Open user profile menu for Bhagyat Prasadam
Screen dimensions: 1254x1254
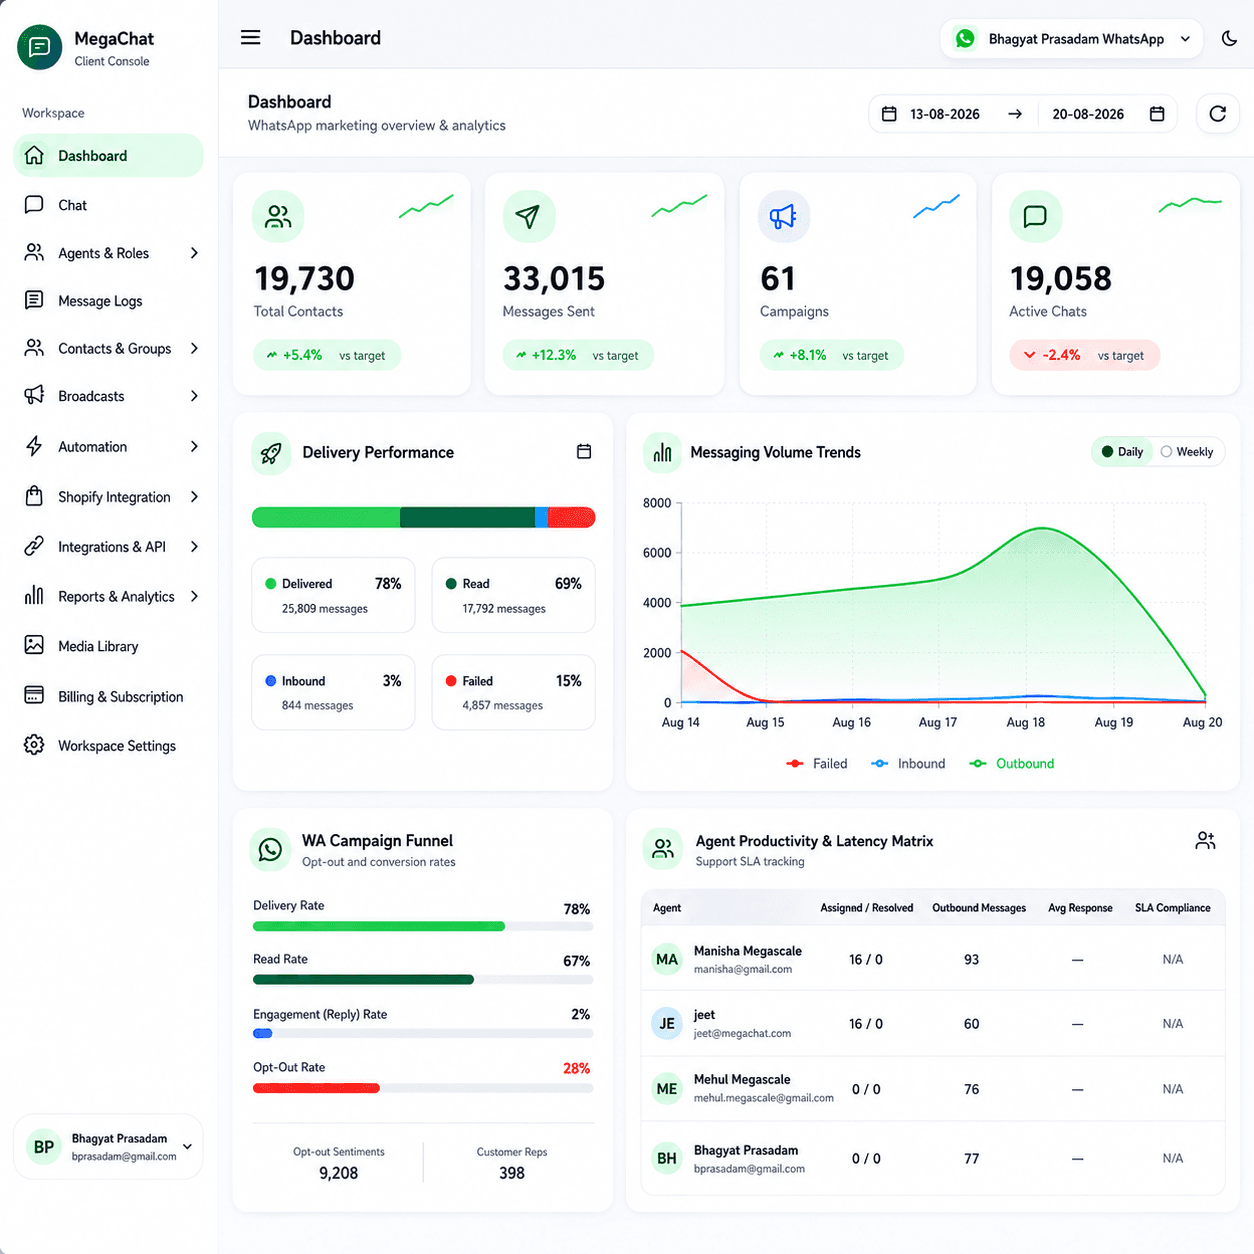pos(108,1147)
